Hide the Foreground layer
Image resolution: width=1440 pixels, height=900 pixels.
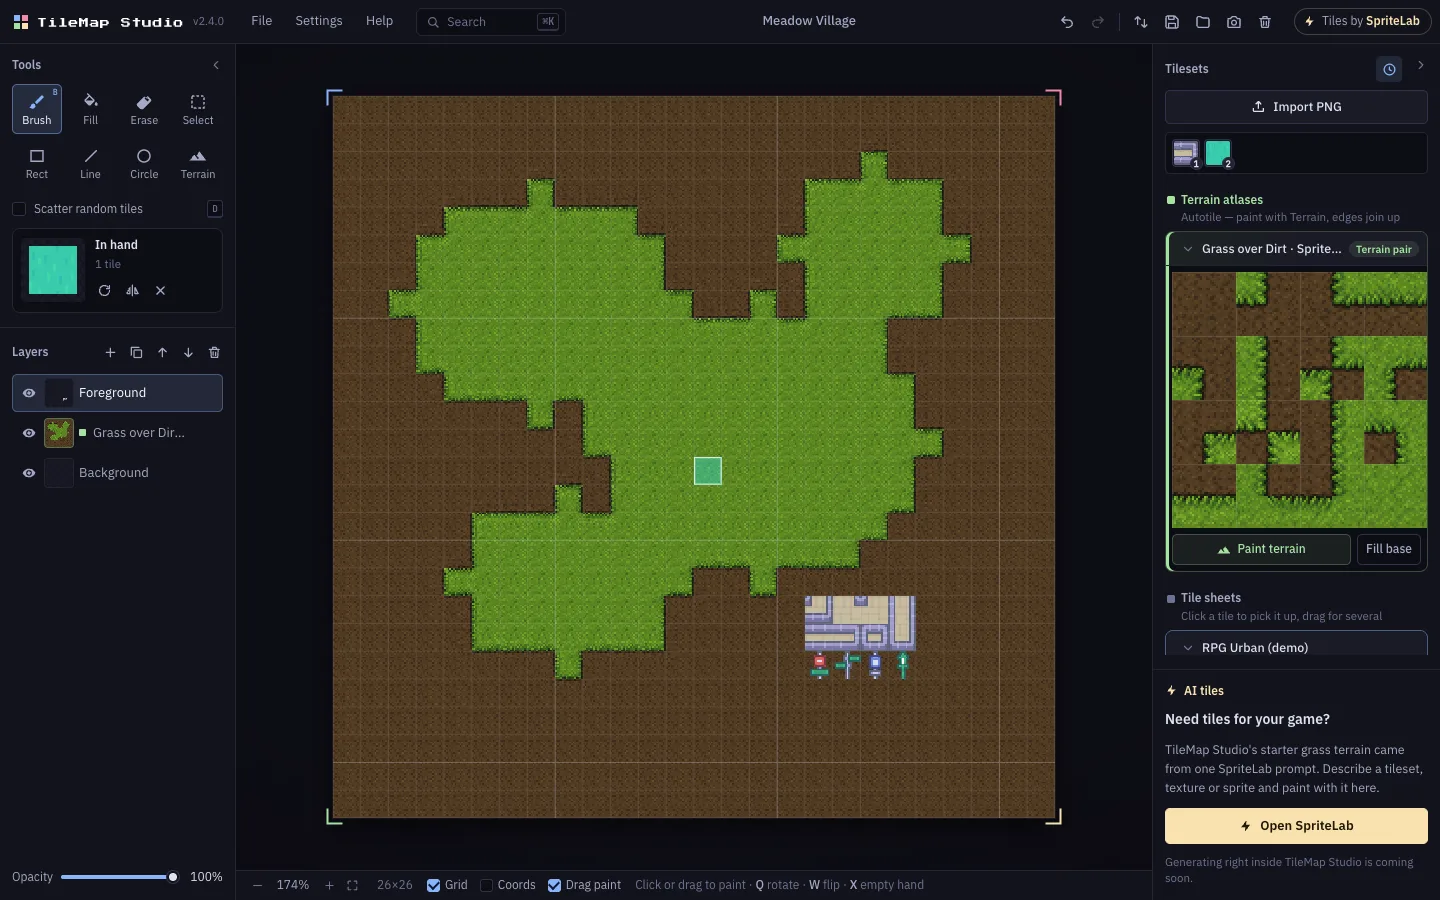(x=29, y=393)
